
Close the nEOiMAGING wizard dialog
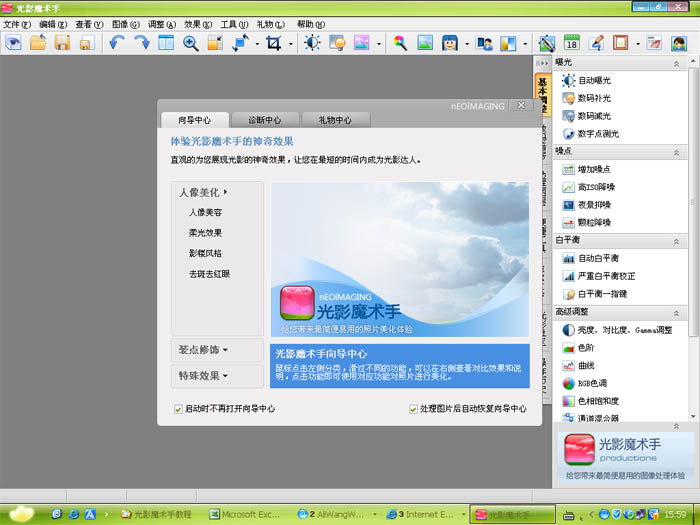521,105
